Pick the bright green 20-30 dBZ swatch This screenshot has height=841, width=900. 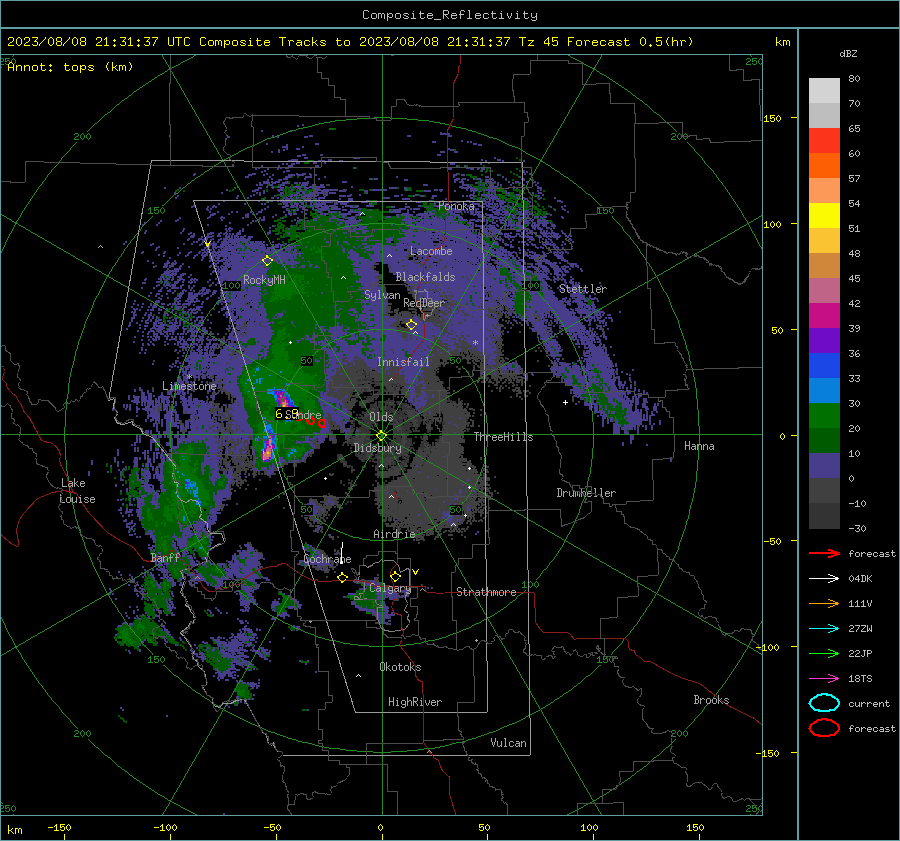[x=824, y=416]
